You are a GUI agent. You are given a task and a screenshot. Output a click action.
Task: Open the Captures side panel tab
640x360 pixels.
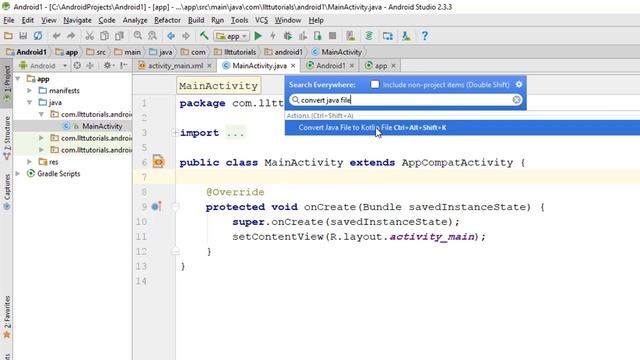[x=7, y=192]
